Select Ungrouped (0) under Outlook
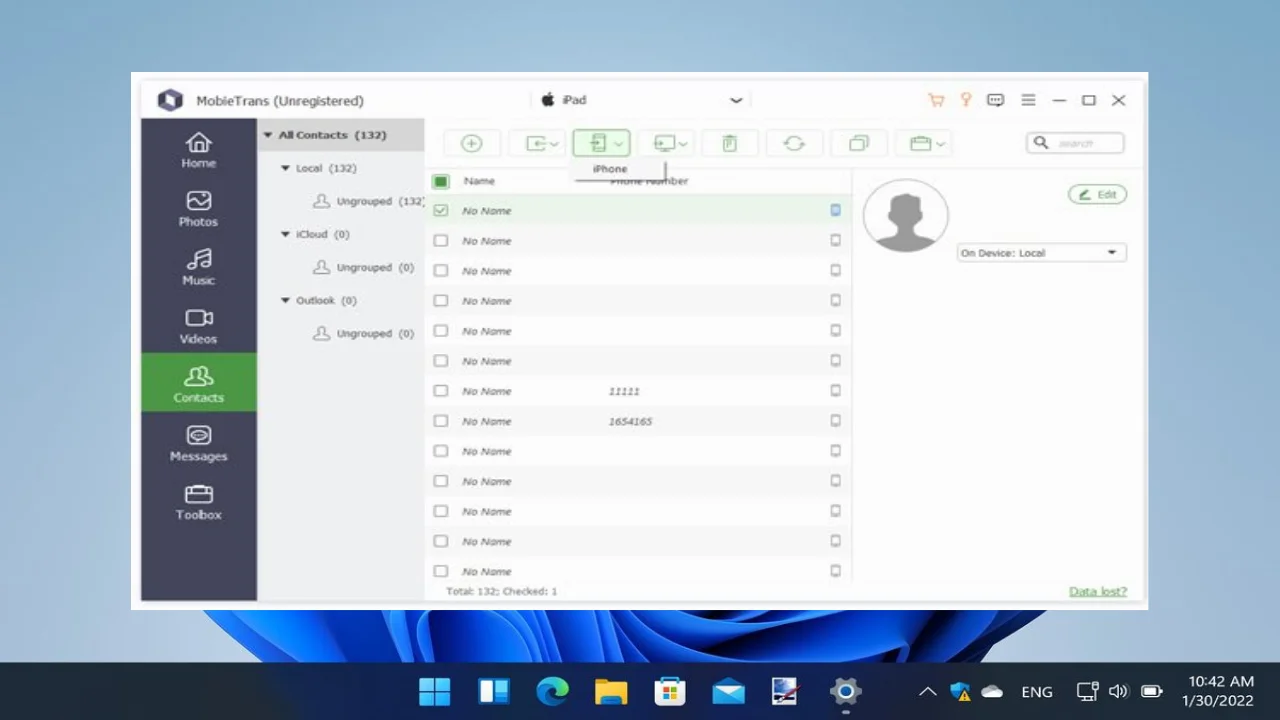The height and width of the screenshot is (720, 1280). pyautogui.click(x=364, y=333)
